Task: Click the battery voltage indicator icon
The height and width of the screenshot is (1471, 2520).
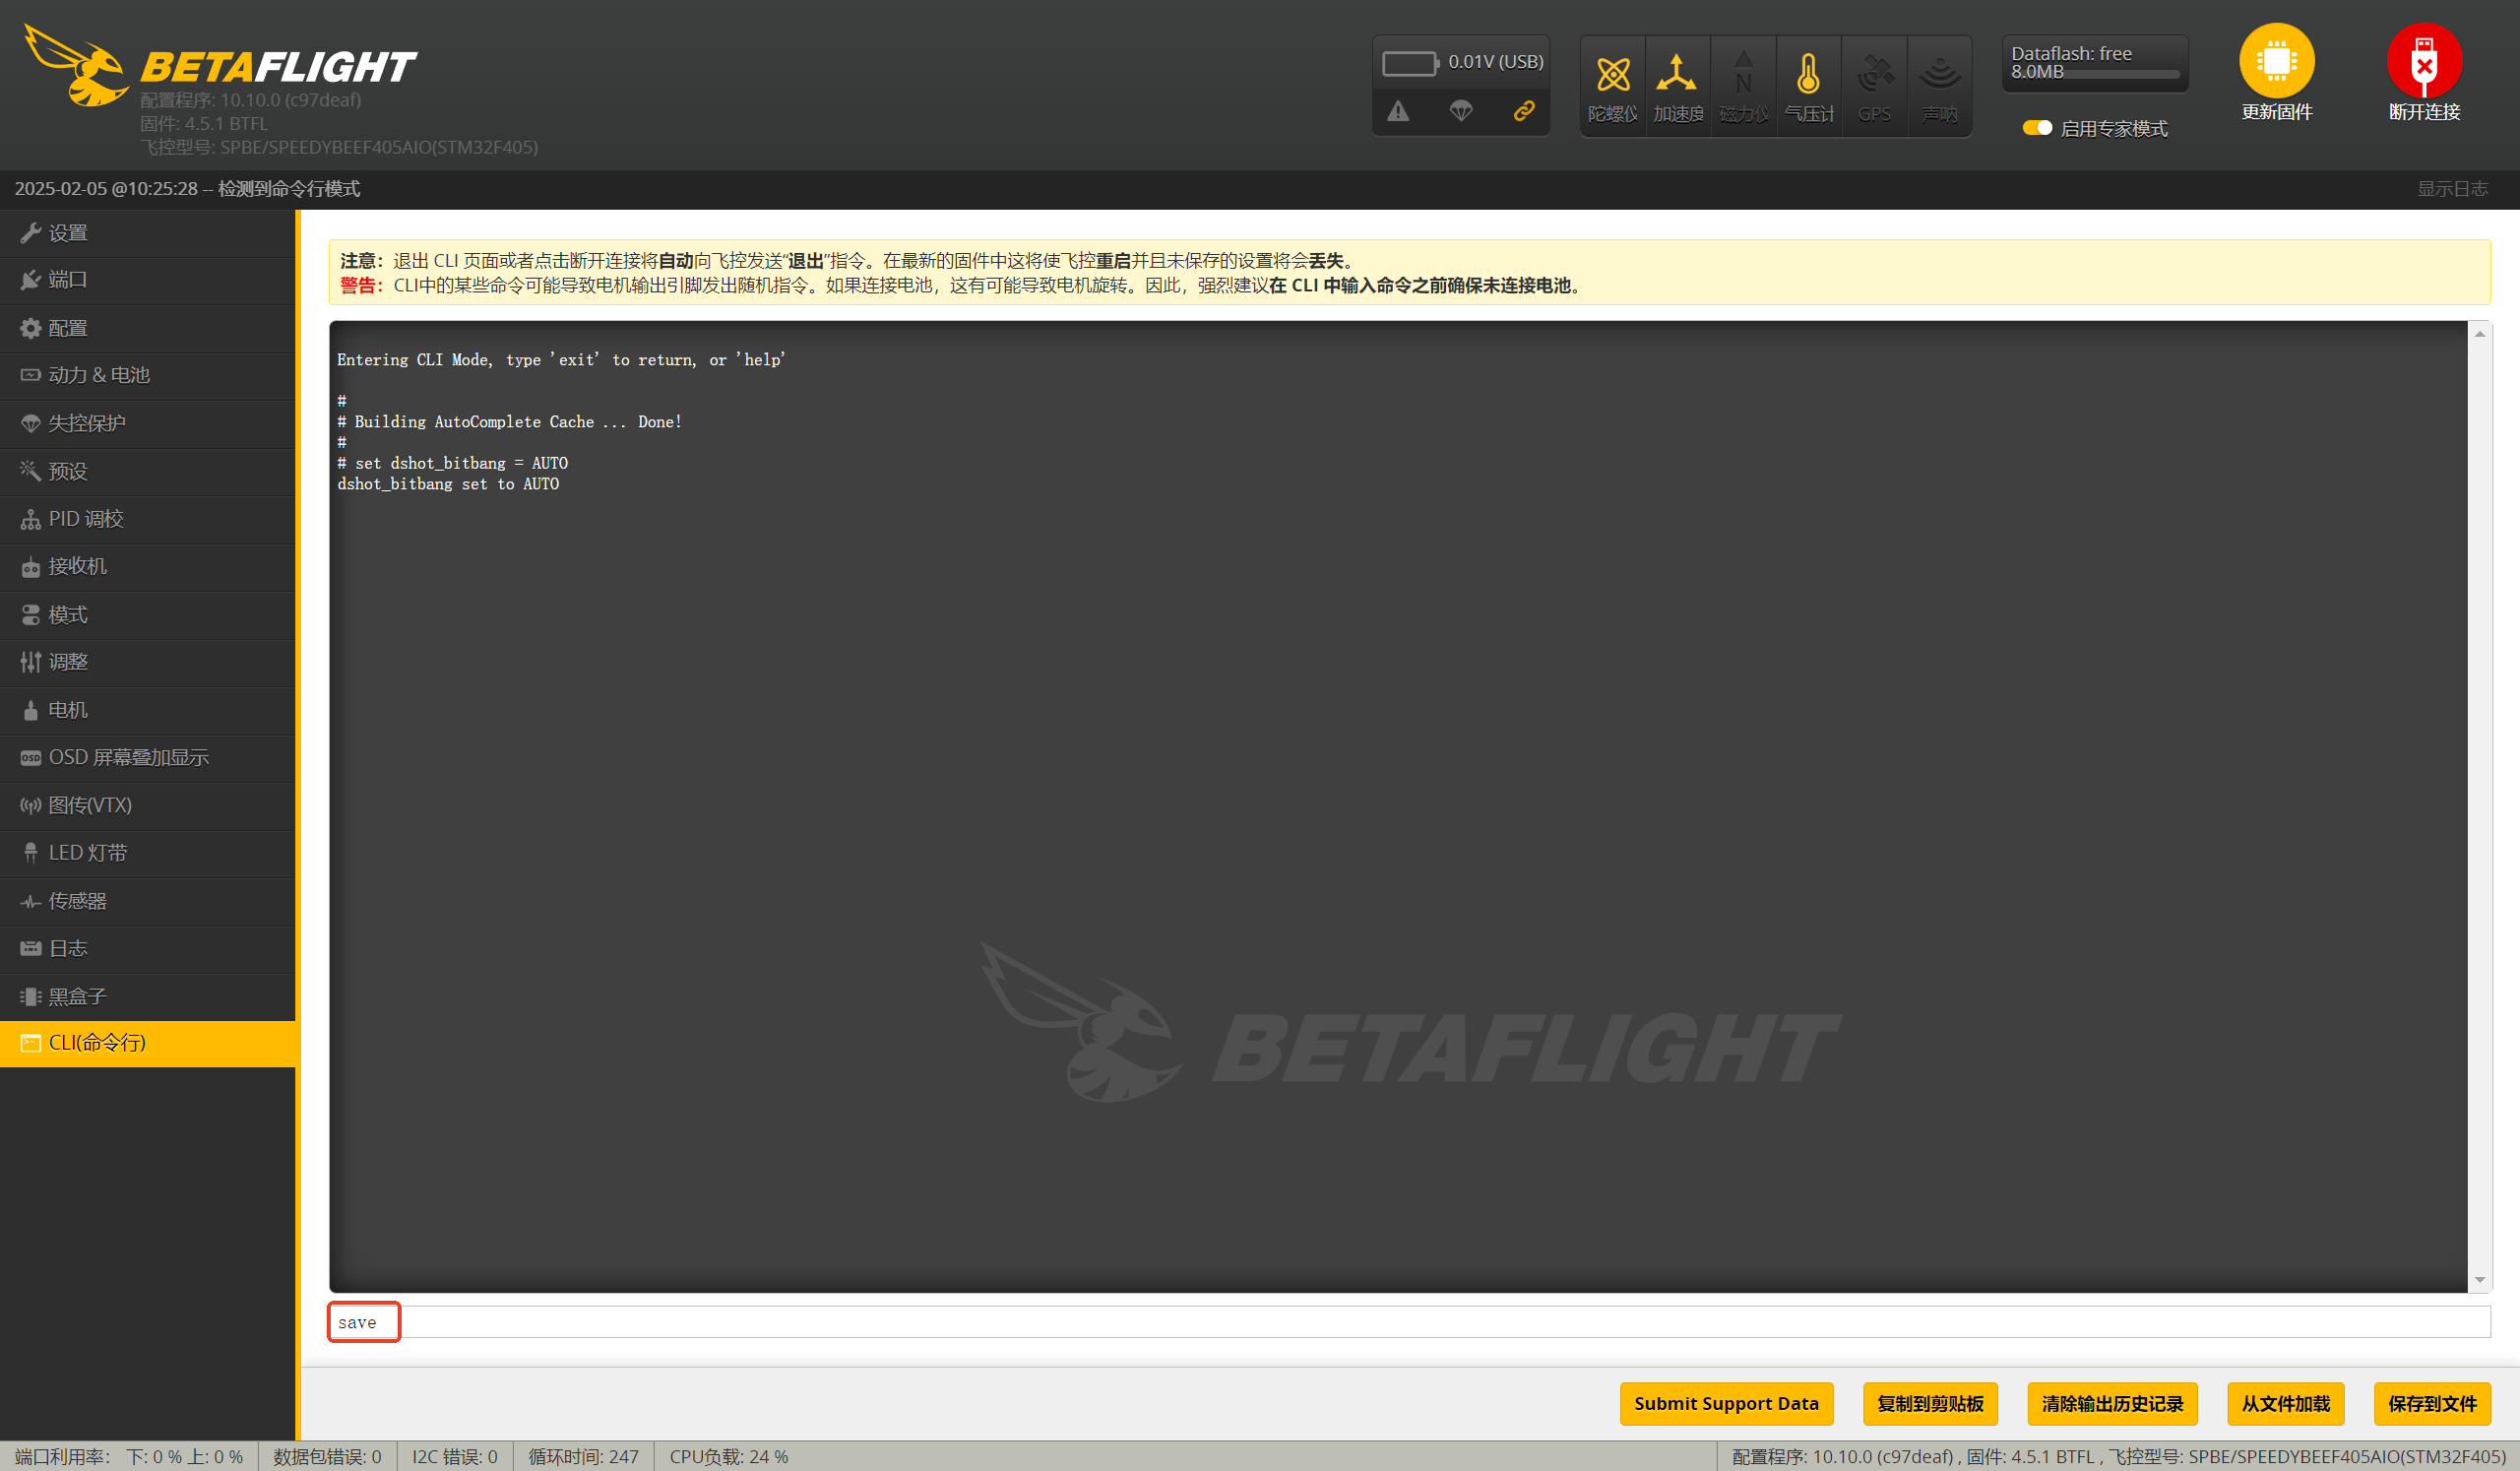Action: [x=1409, y=63]
